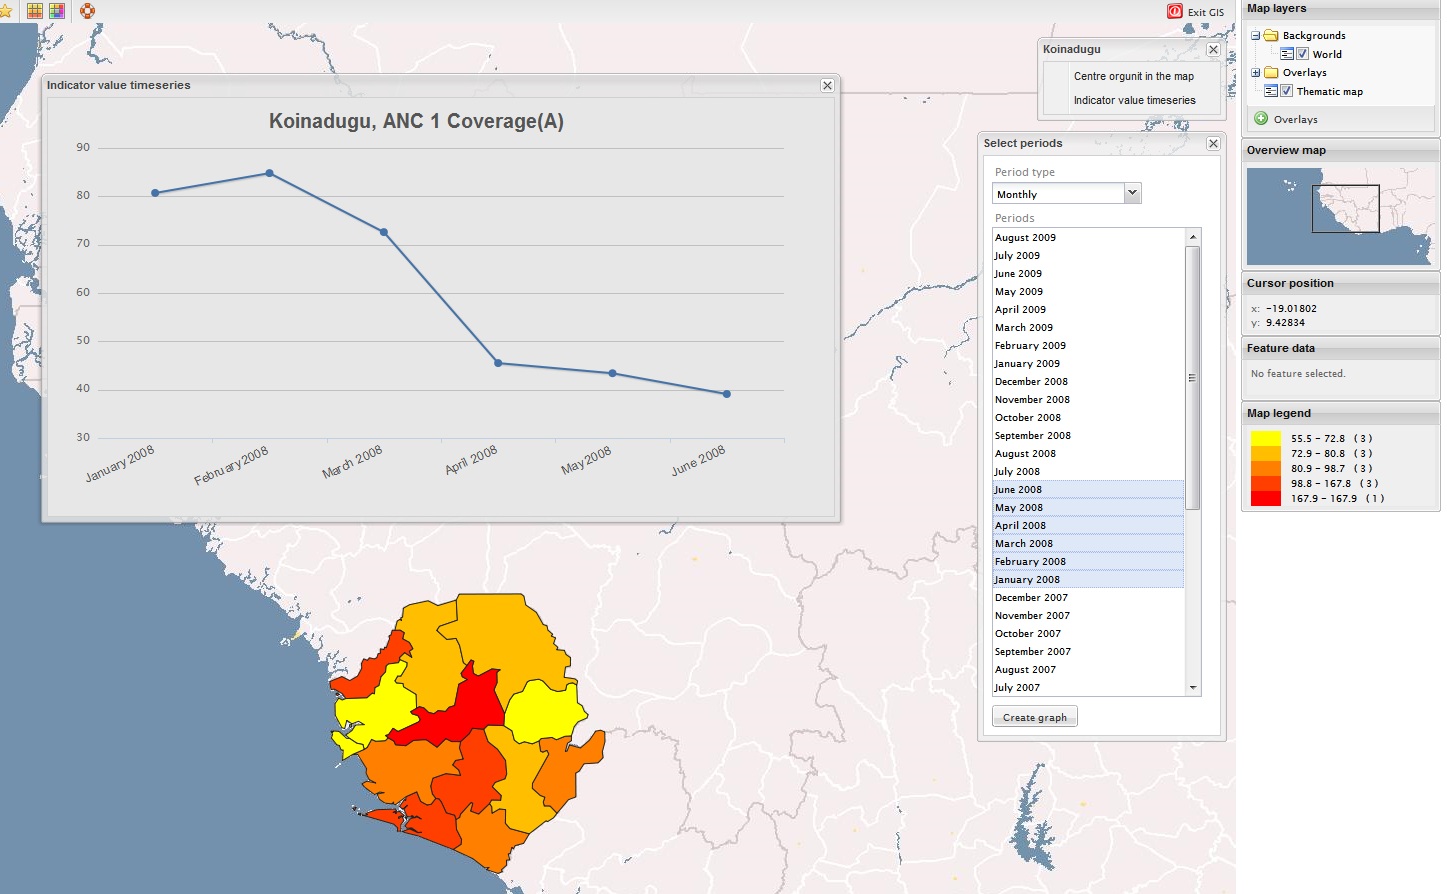Click the Backgrounds folder icon

click(1271, 35)
